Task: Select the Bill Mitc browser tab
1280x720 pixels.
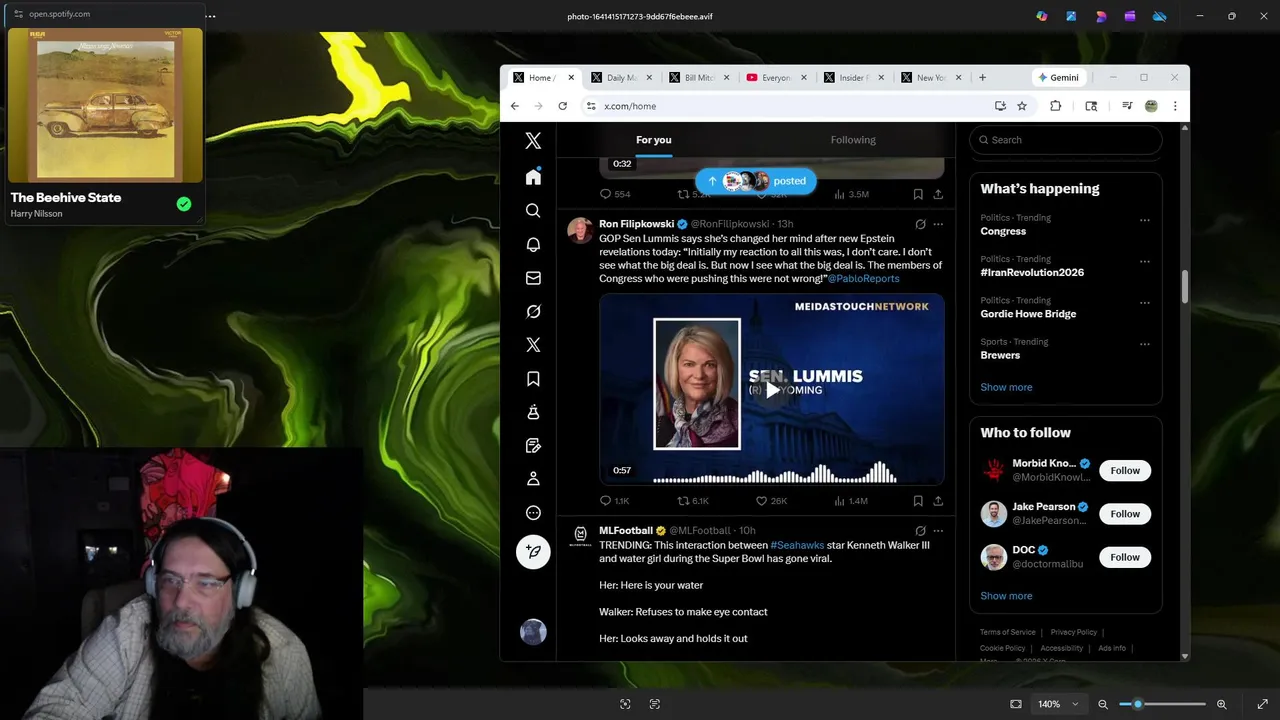Action: tap(699, 78)
